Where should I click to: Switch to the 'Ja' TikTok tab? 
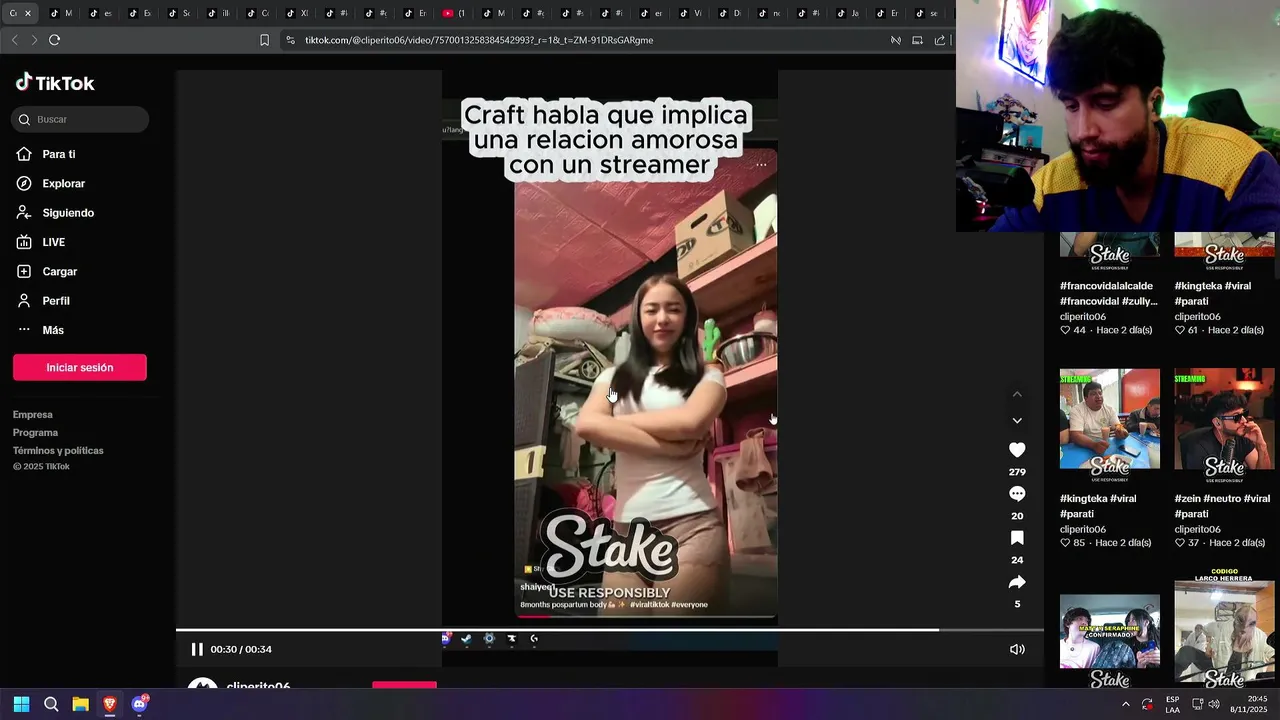(x=847, y=13)
